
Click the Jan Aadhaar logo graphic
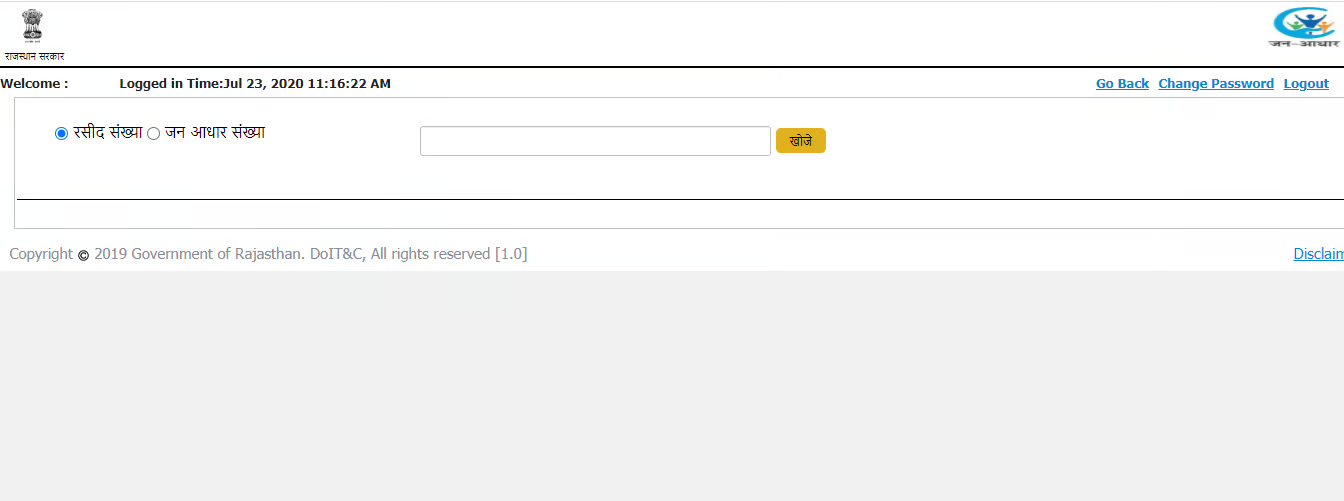click(x=1304, y=21)
